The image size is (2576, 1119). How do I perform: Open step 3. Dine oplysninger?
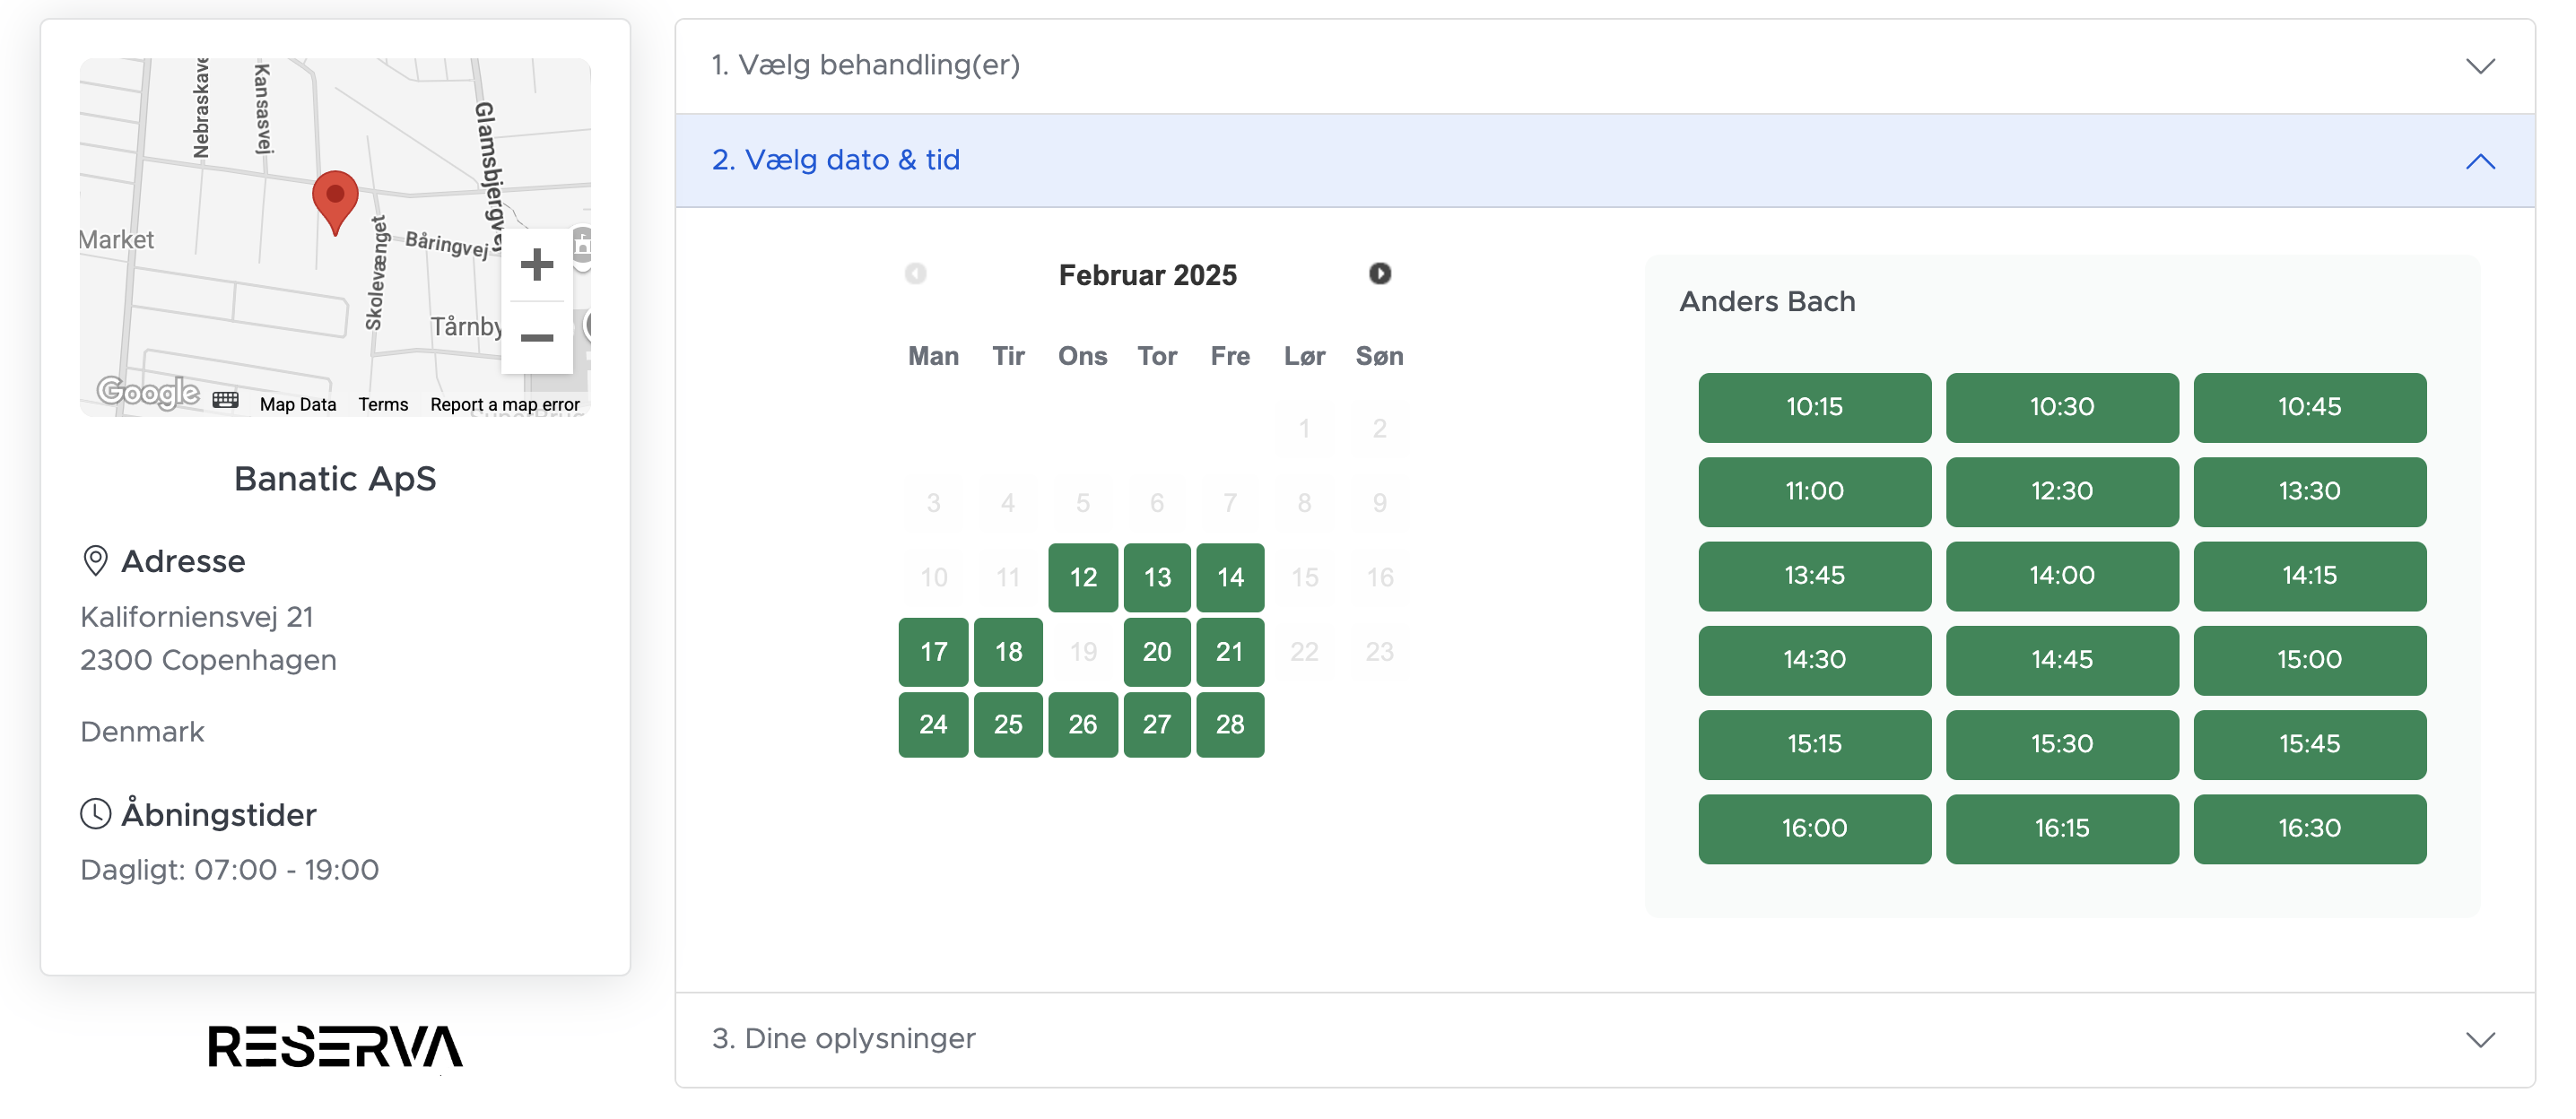(1604, 1039)
